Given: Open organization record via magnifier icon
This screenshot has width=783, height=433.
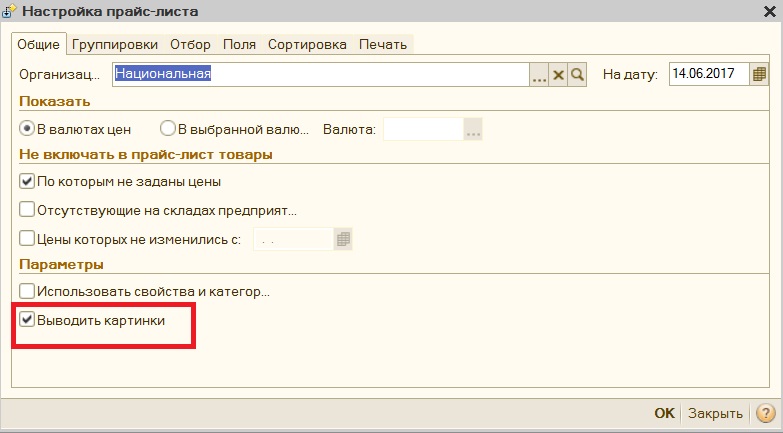Looking at the screenshot, I should click(577, 75).
